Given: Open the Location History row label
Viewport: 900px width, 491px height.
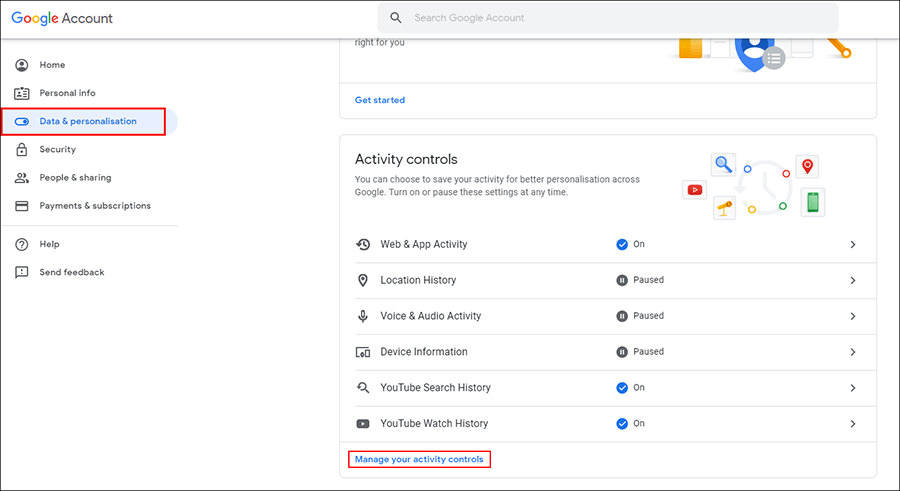Looking at the screenshot, I should click(x=418, y=280).
